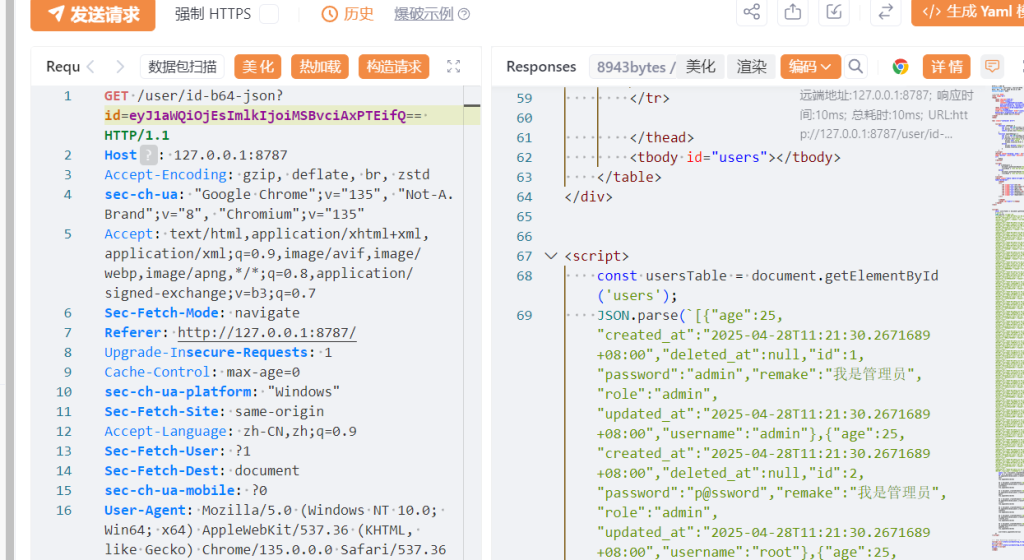Open the 历史 history panel
This screenshot has height=560, width=1024.
(x=348, y=14)
